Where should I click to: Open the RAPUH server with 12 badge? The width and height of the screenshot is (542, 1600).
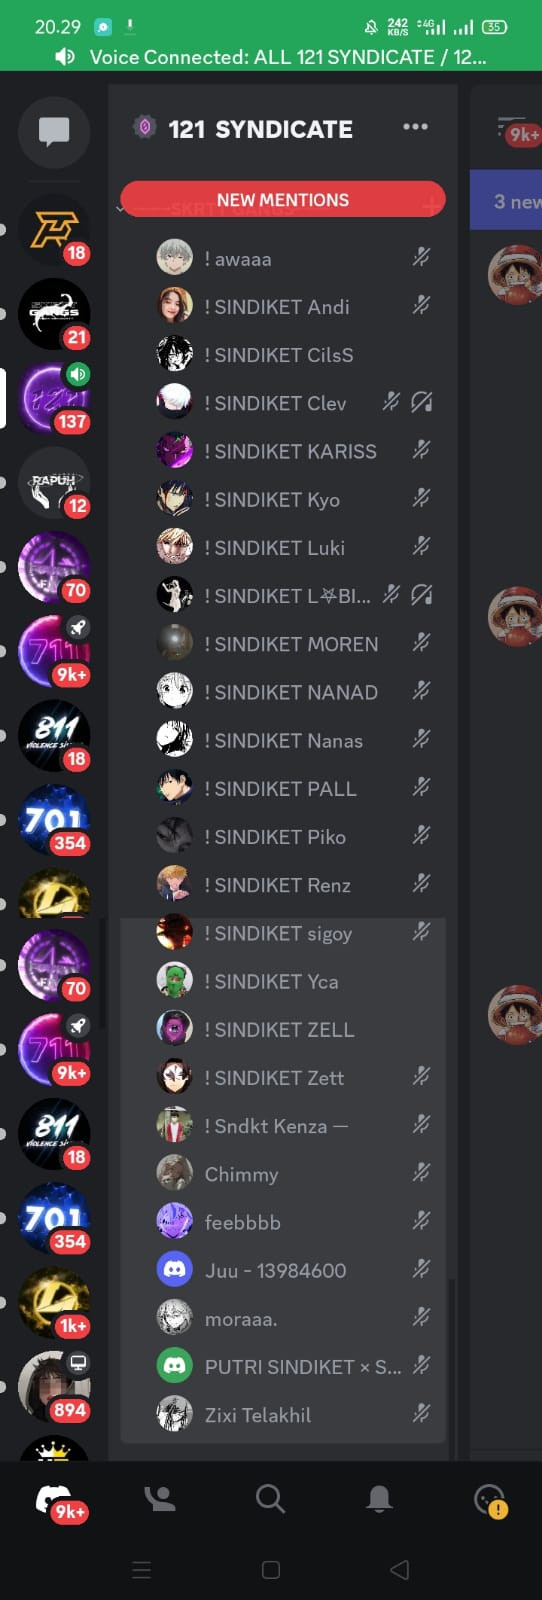pyautogui.click(x=55, y=483)
